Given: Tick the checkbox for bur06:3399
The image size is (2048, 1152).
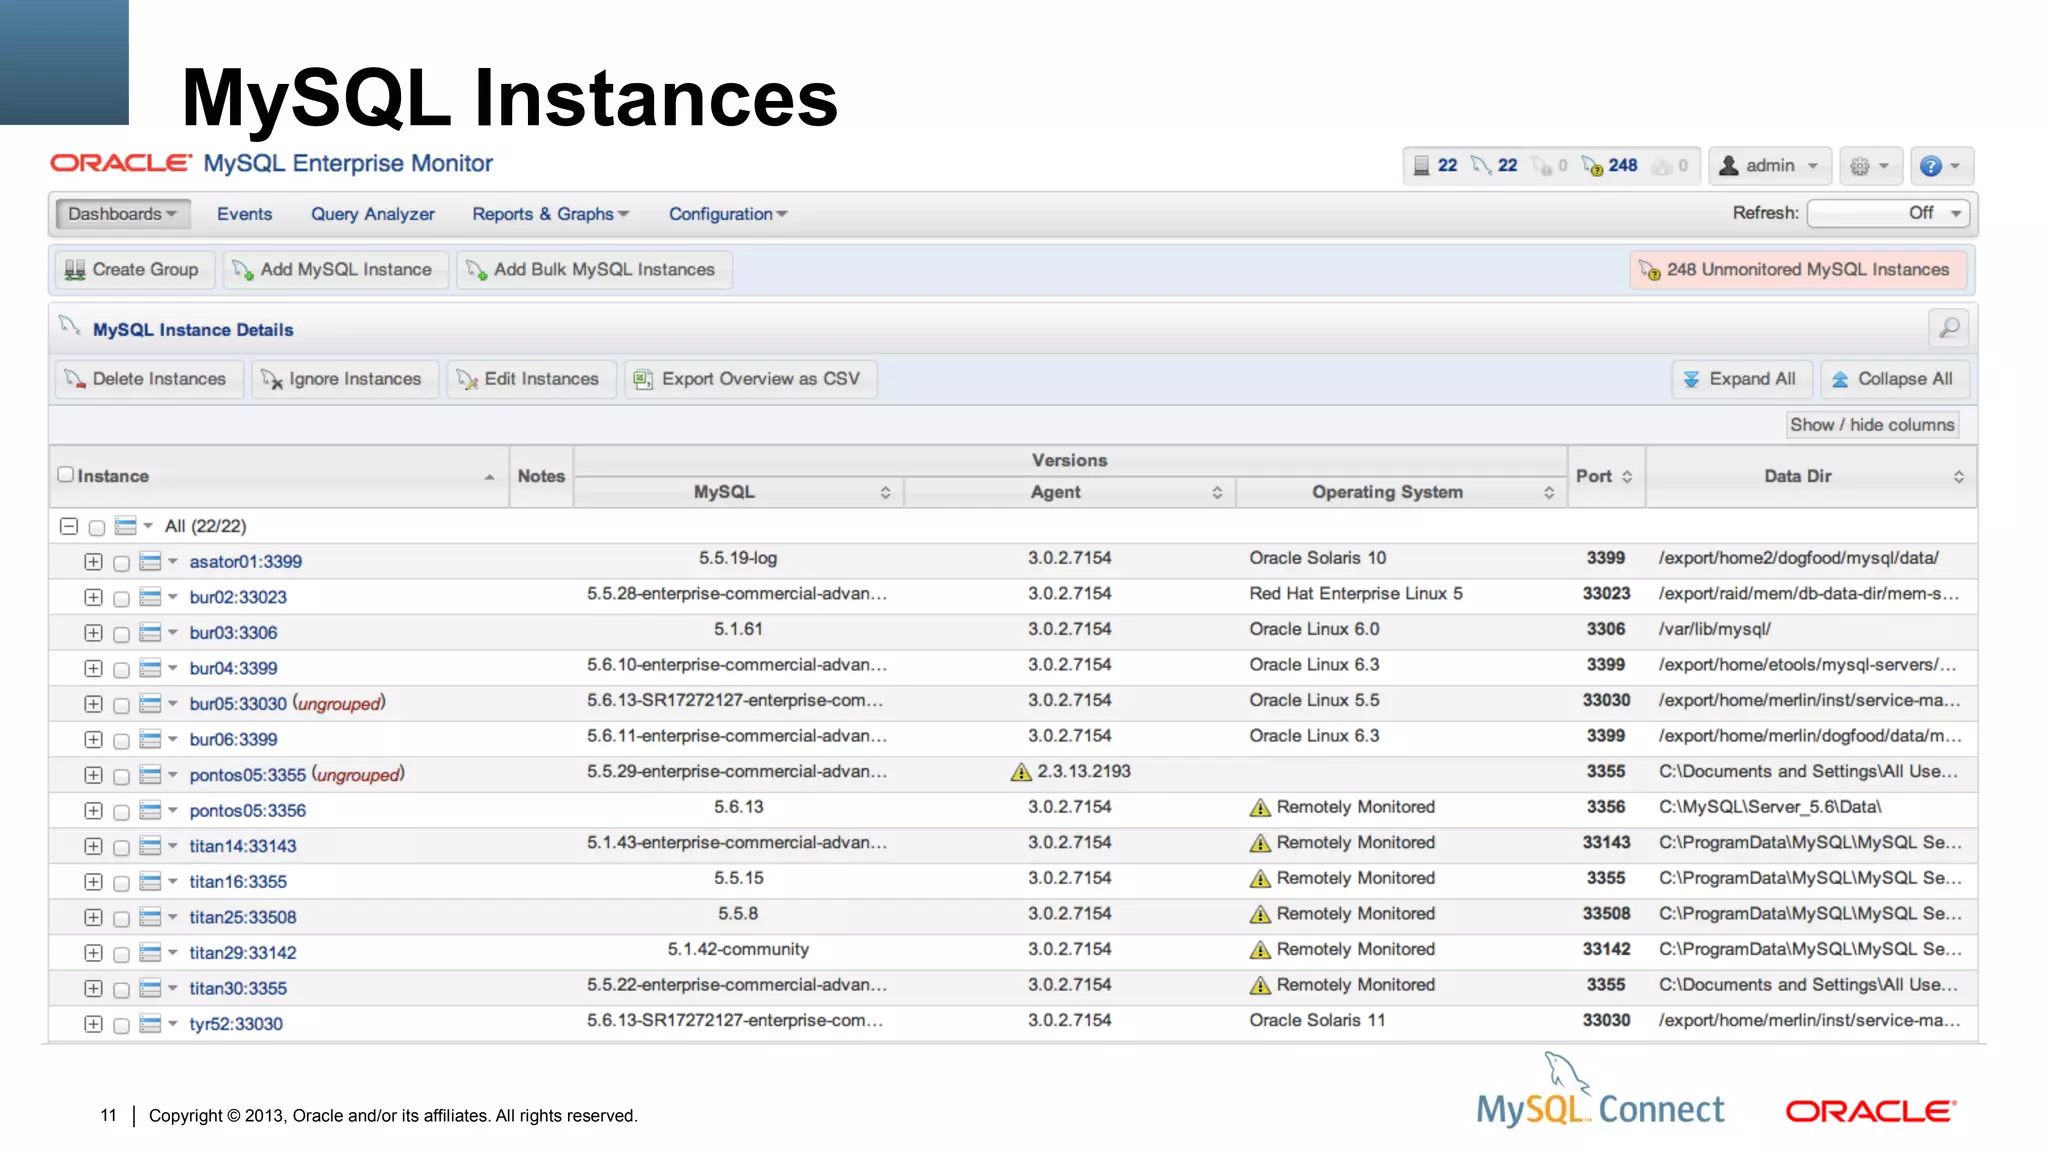Looking at the screenshot, I should coord(121,741).
